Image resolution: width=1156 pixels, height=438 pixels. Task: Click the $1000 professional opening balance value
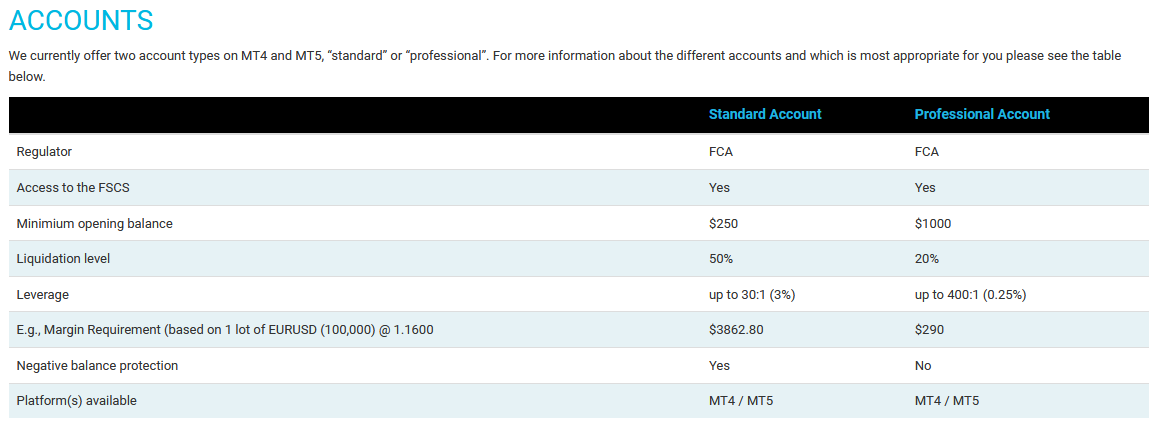coord(933,223)
